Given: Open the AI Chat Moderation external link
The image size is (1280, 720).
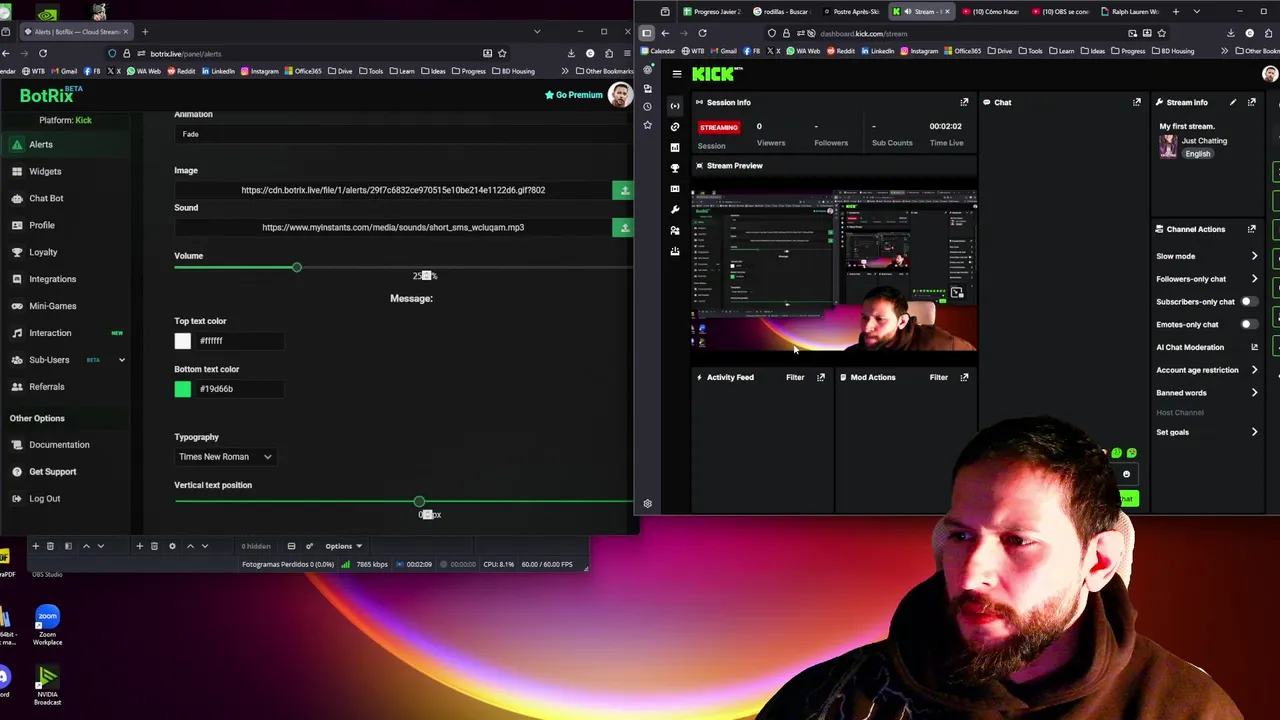Looking at the screenshot, I should pos(1254,348).
